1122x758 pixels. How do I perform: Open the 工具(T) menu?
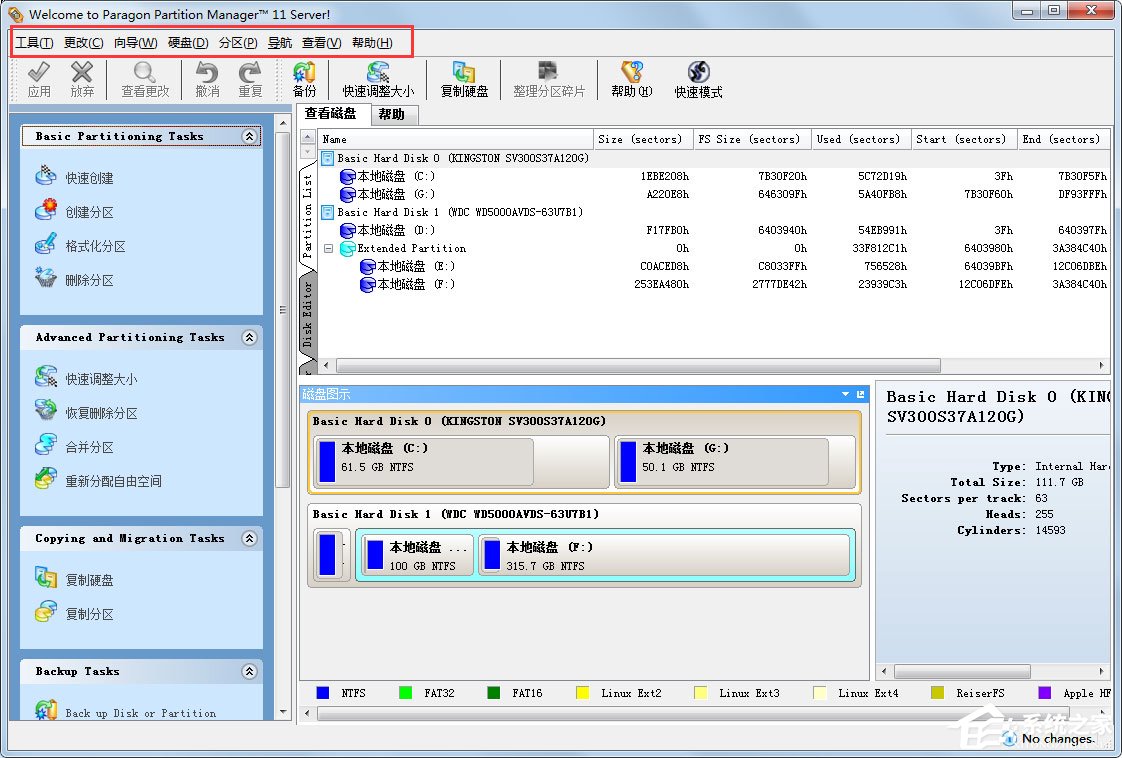pyautogui.click(x=34, y=43)
